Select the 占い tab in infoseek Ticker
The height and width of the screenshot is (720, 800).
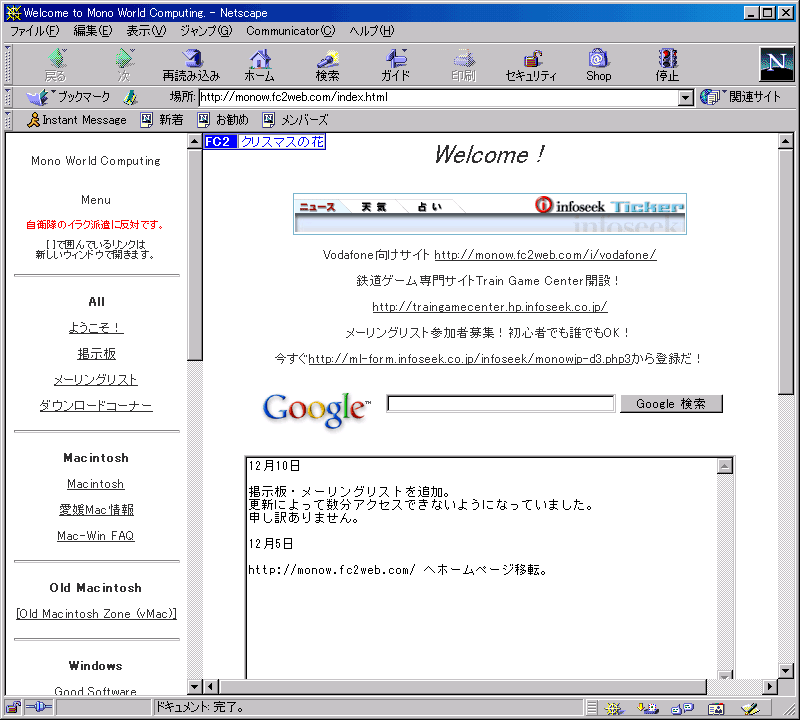(430, 207)
